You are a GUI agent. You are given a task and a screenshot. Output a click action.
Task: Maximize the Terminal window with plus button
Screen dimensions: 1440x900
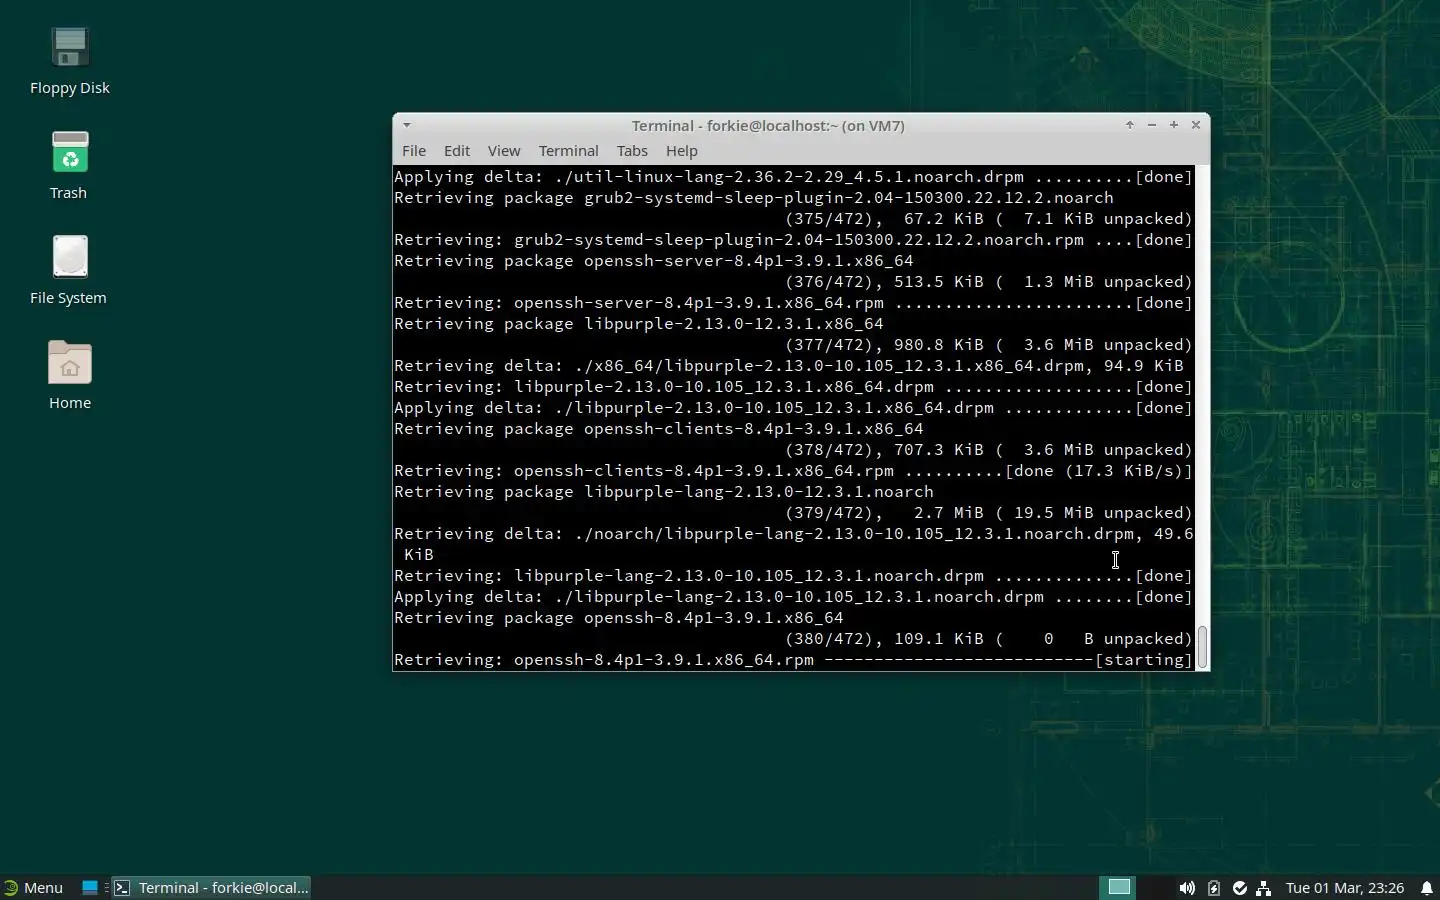[1174, 125]
